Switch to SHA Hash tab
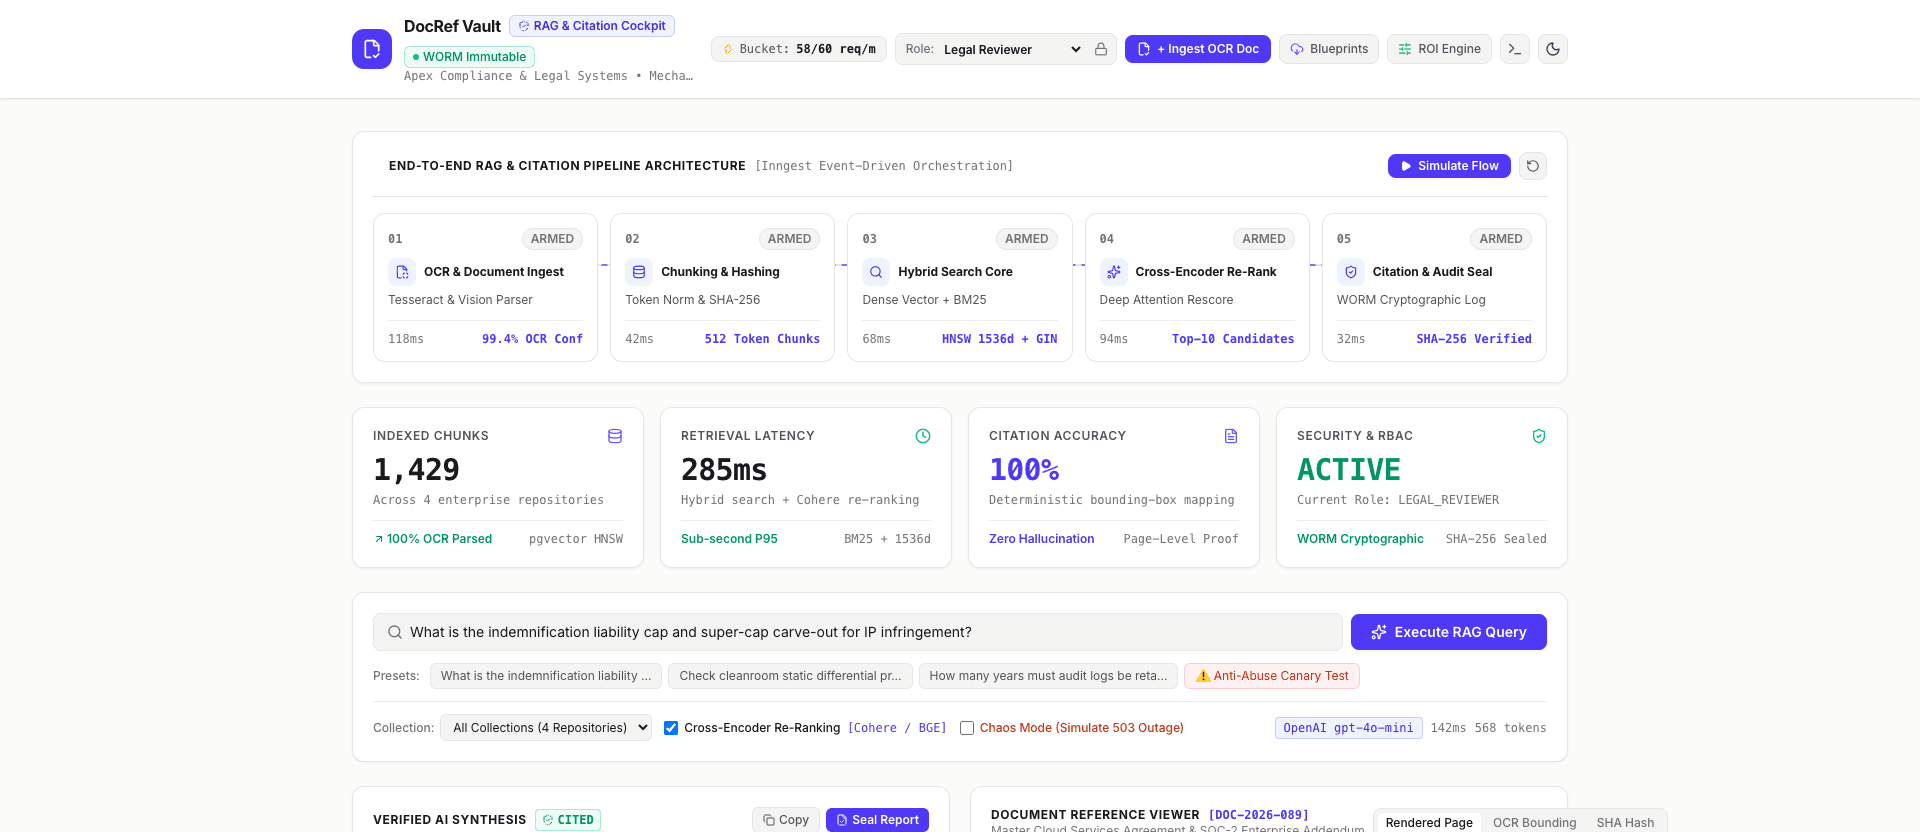Screen dimensions: 1920x832 [1625, 823]
